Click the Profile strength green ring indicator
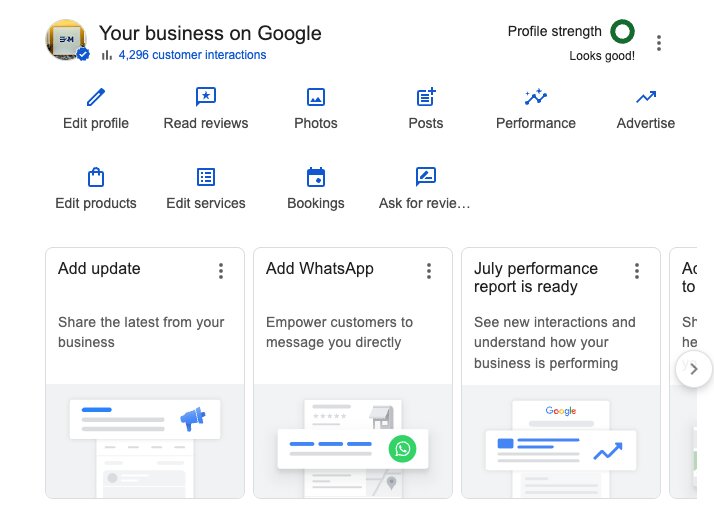 tap(622, 31)
